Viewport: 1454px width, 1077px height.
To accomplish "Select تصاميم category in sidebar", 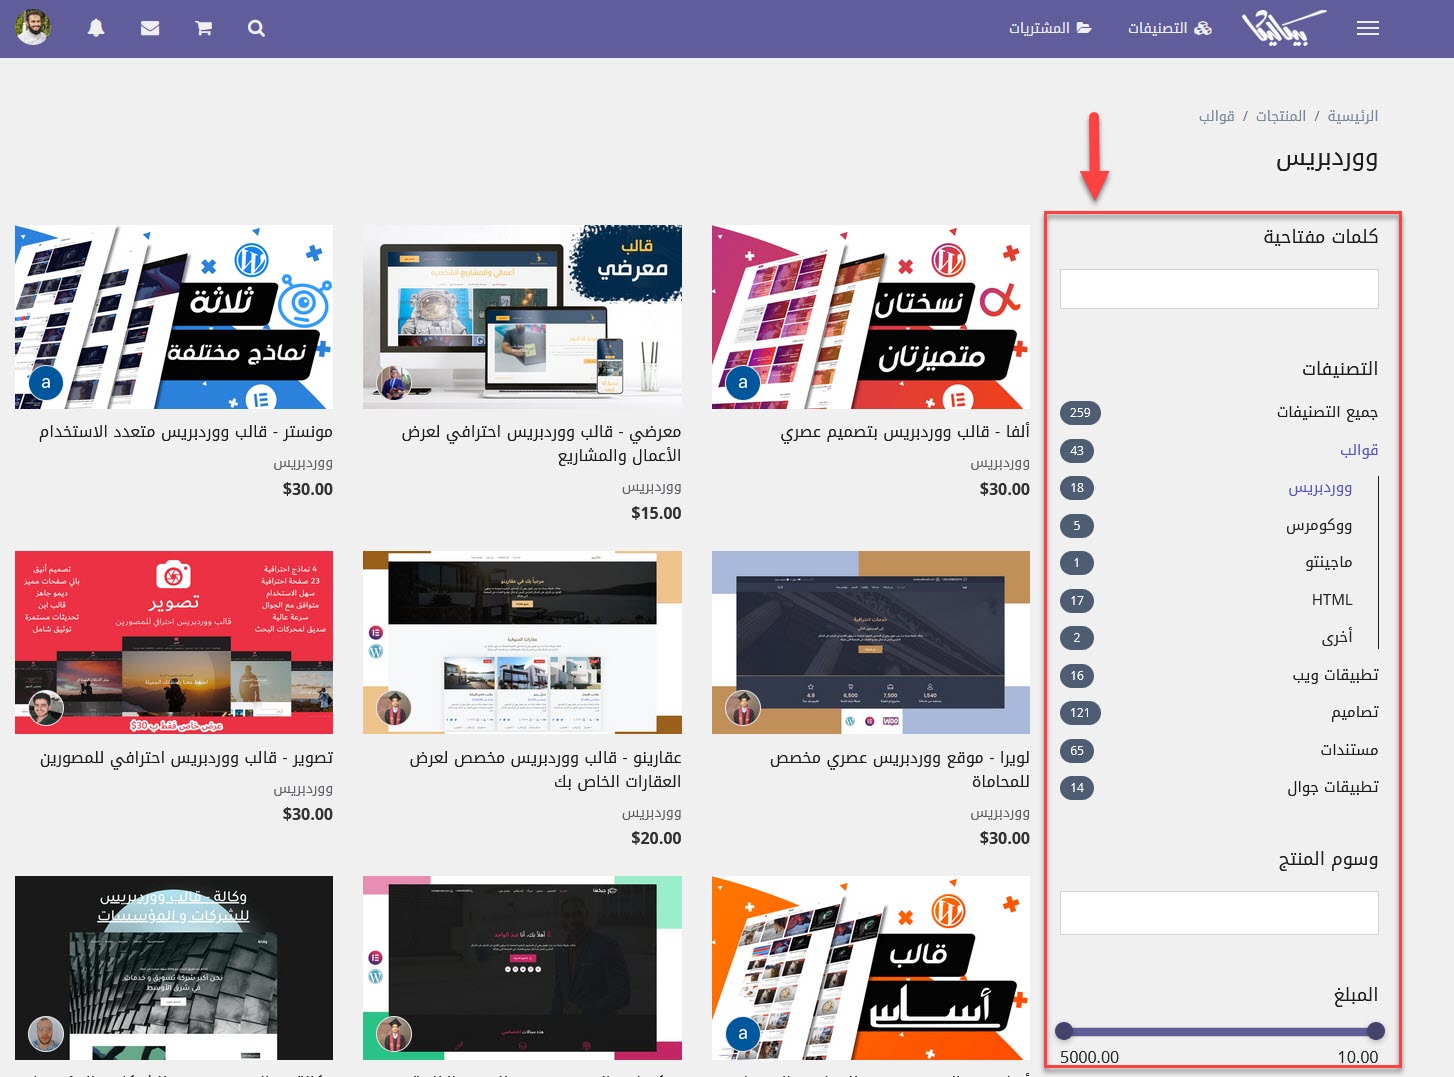I will (x=1354, y=712).
